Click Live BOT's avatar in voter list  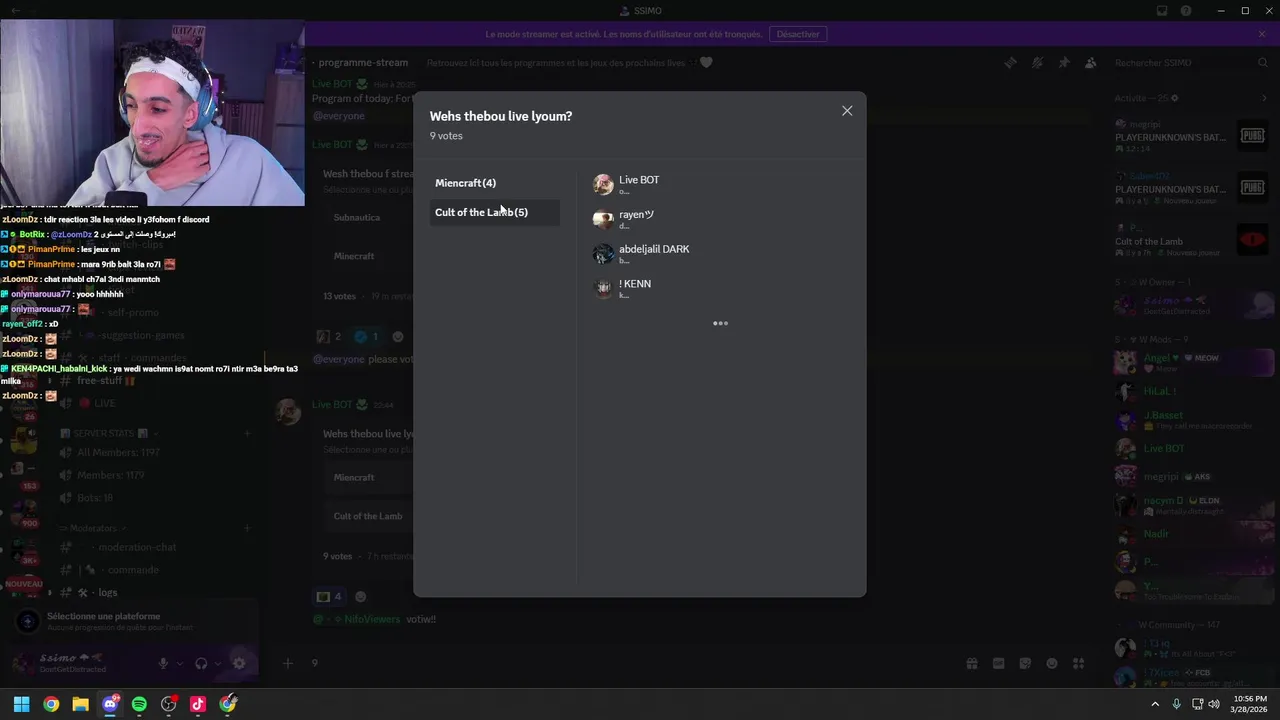(603, 185)
